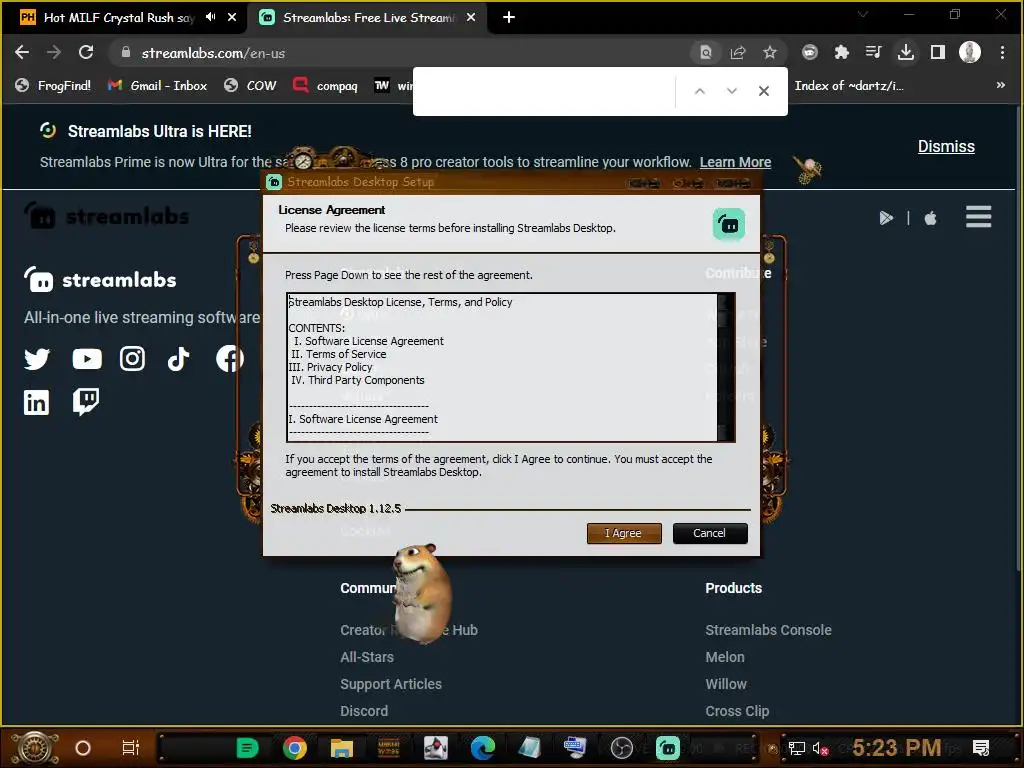Open File Explorer from taskbar

(x=342, y=748)
